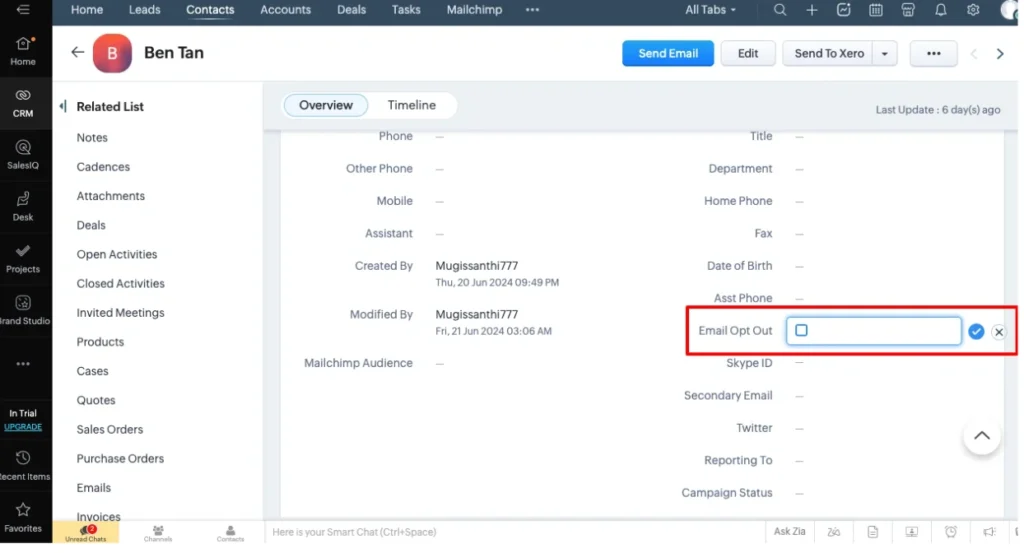Open Recent Items in the sidebar

click(24, 466)
